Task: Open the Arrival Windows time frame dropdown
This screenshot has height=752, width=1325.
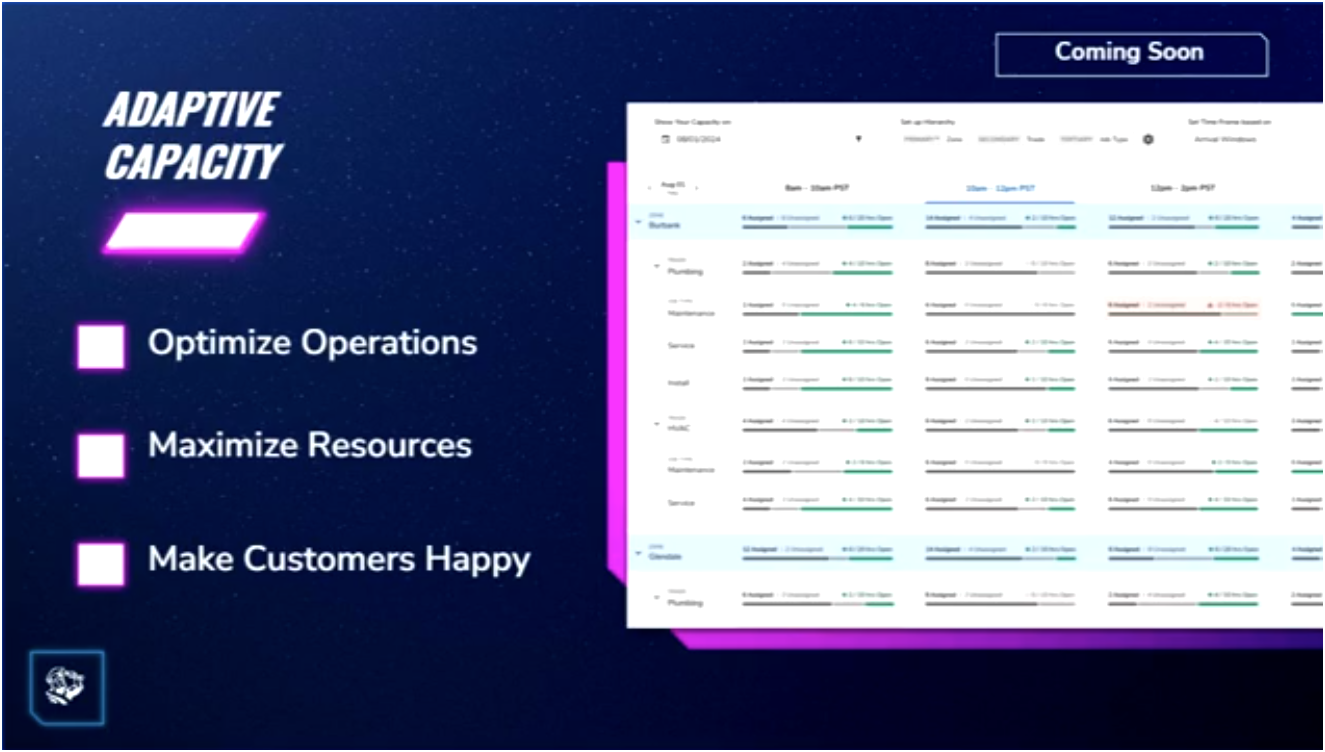Action: click(1225, 139)
